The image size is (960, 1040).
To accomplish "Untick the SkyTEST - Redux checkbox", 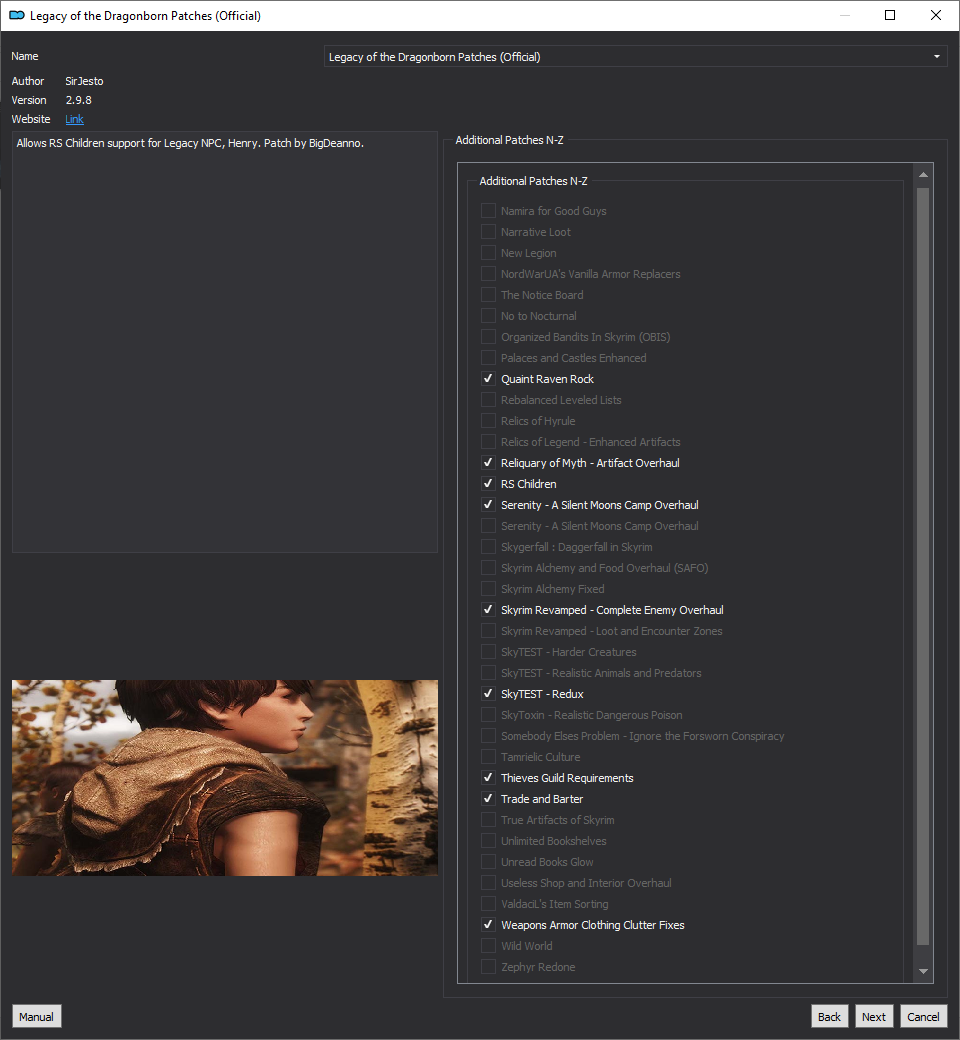I will click(488, 694).
